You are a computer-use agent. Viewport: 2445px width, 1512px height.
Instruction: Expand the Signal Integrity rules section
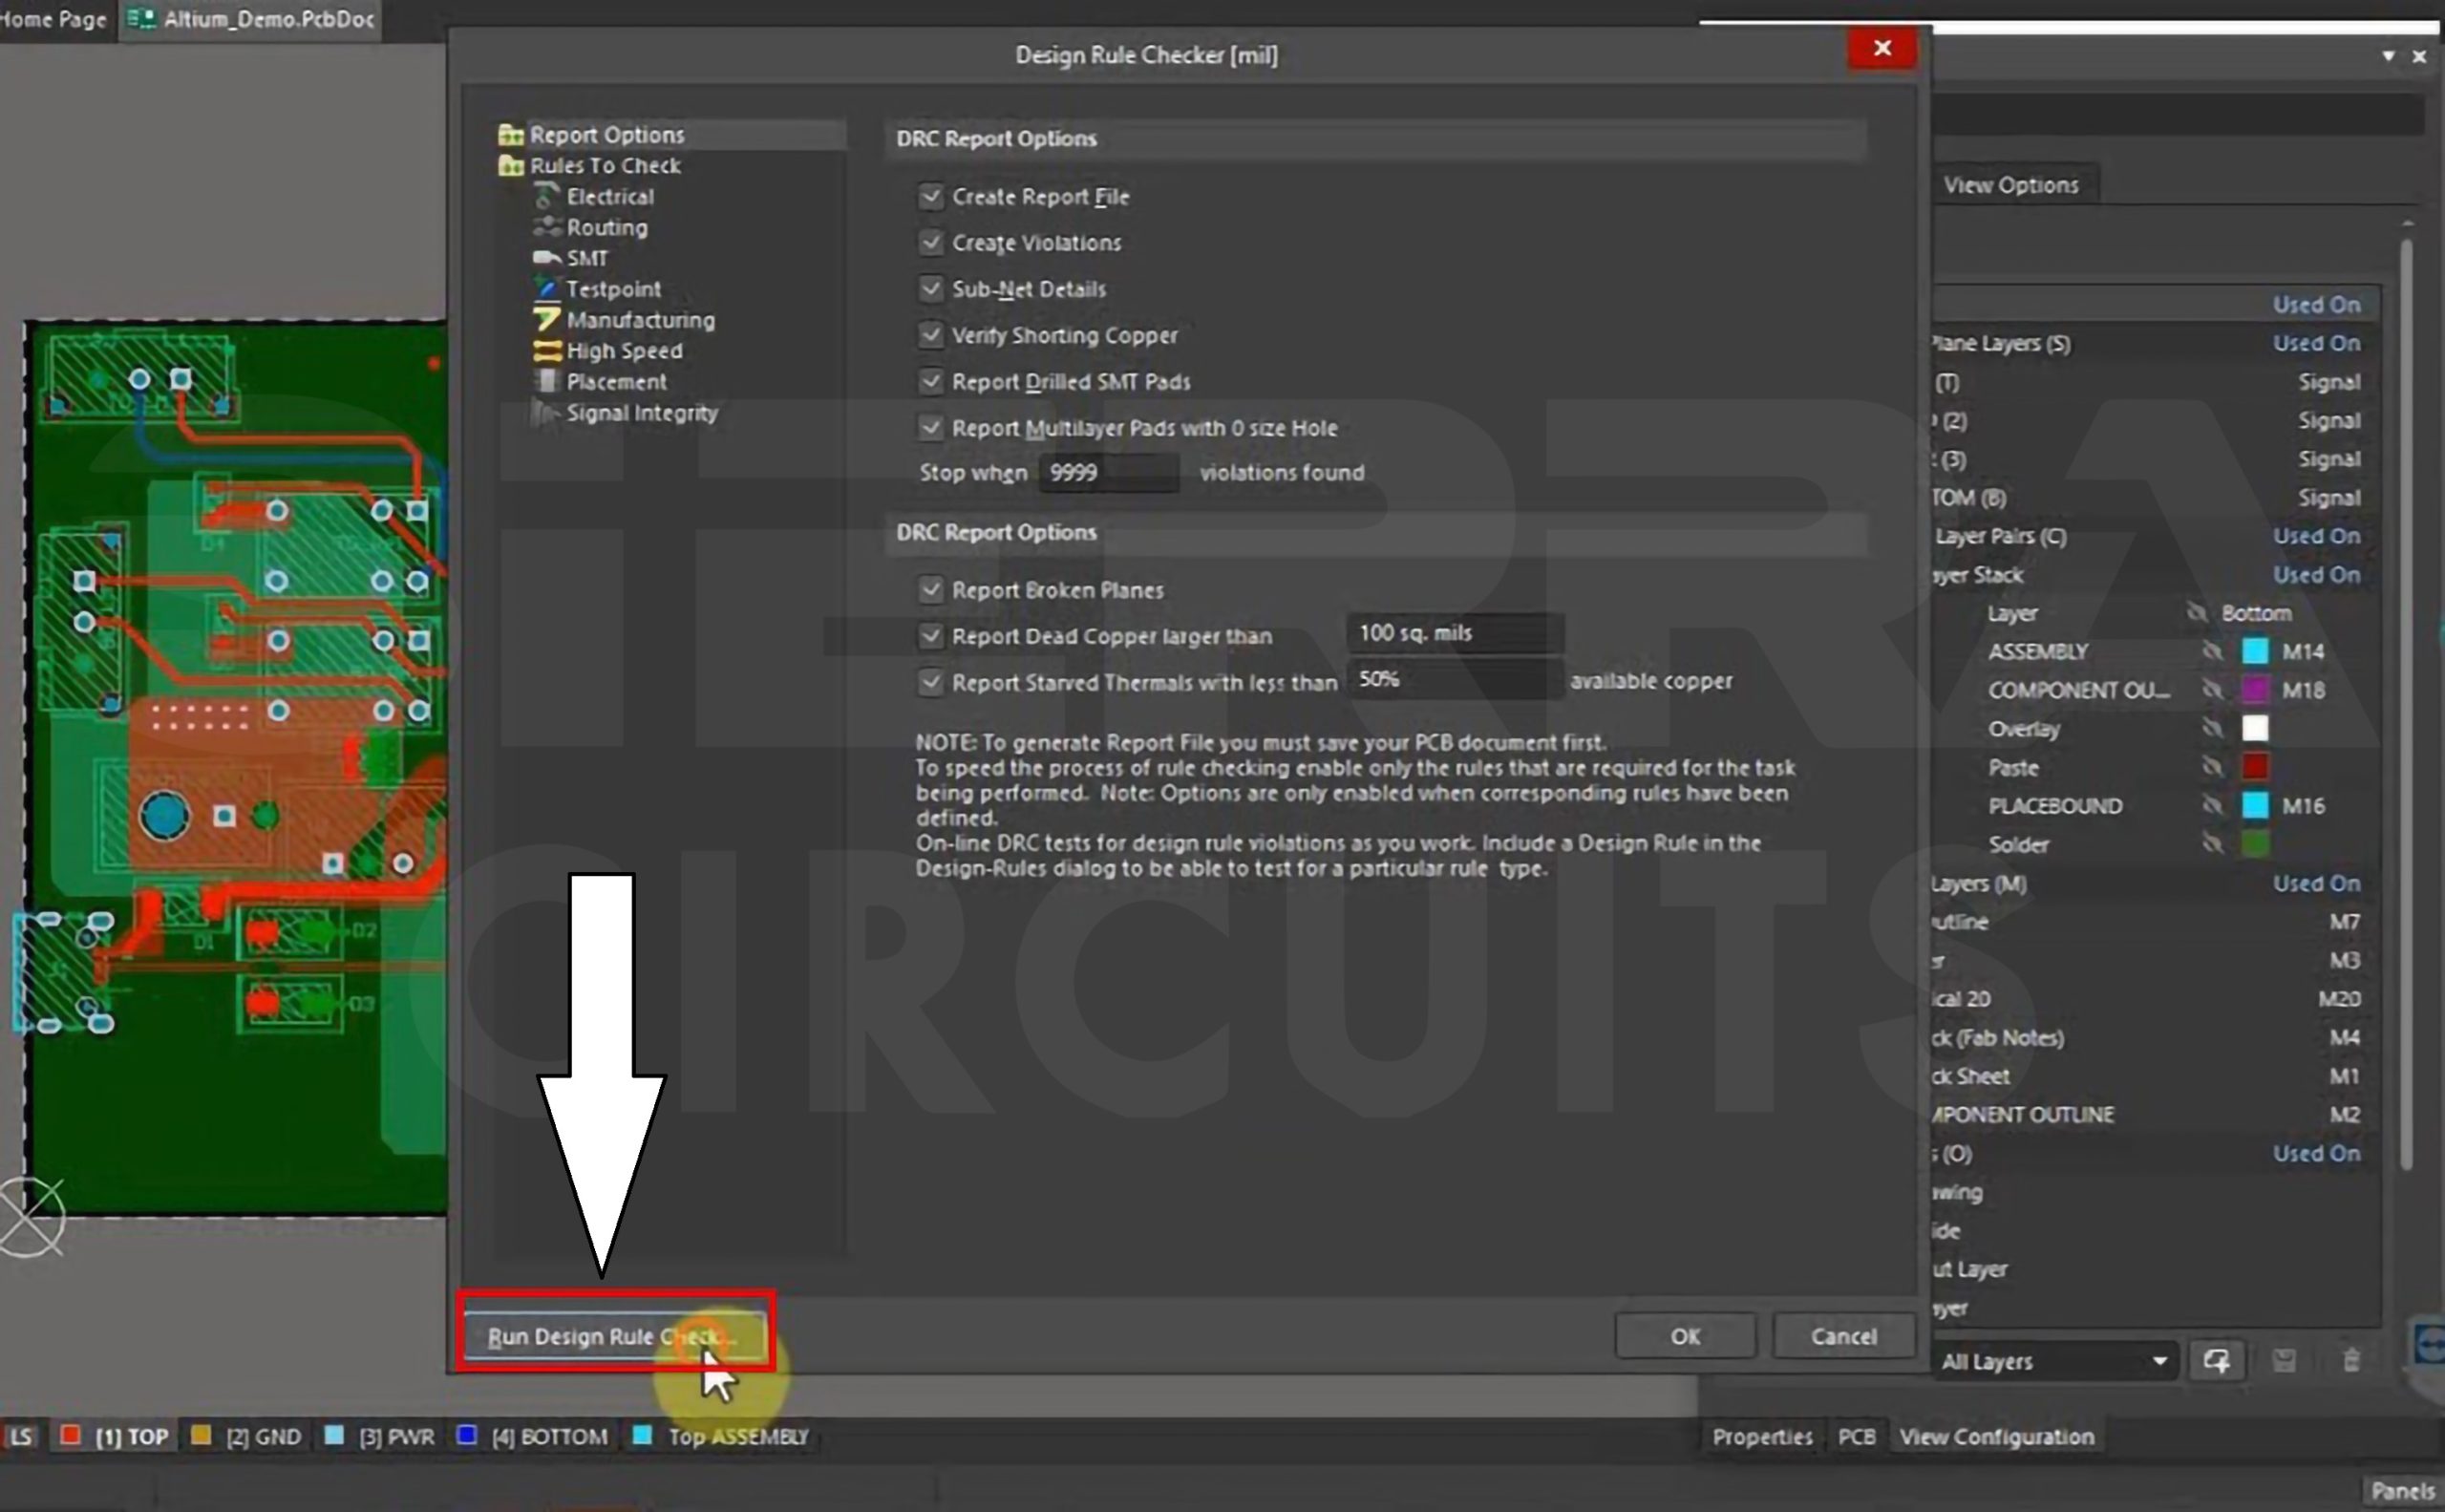(643, 411)
